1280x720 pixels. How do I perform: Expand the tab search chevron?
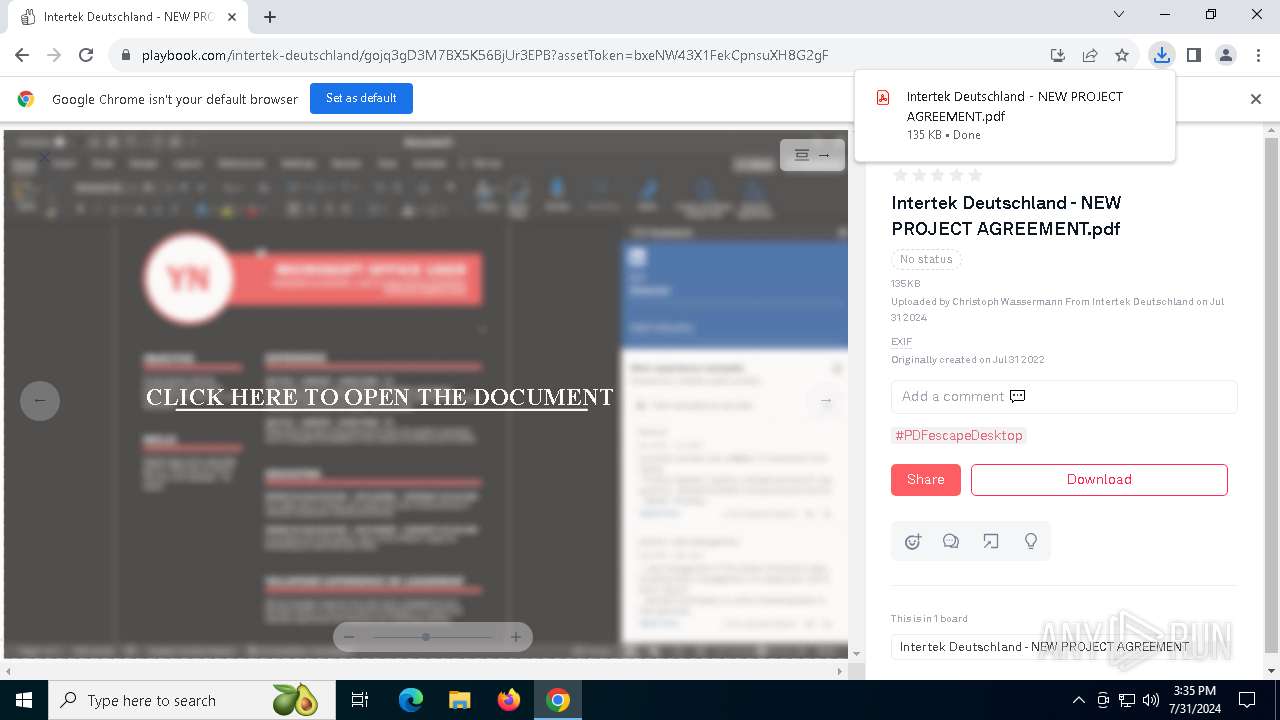[1119, 15]
